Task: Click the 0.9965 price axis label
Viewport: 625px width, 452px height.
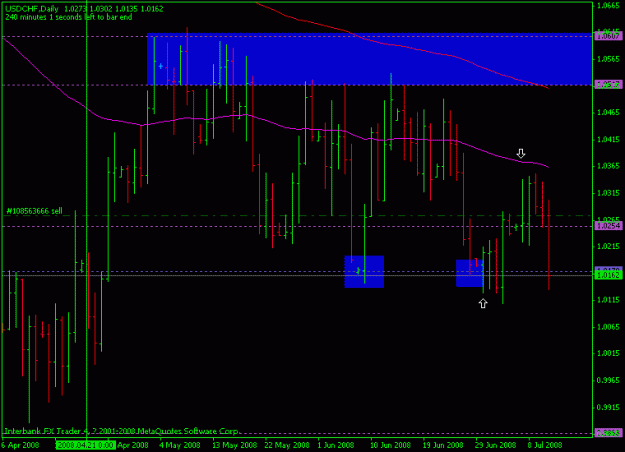Action: tap(608, 380)
